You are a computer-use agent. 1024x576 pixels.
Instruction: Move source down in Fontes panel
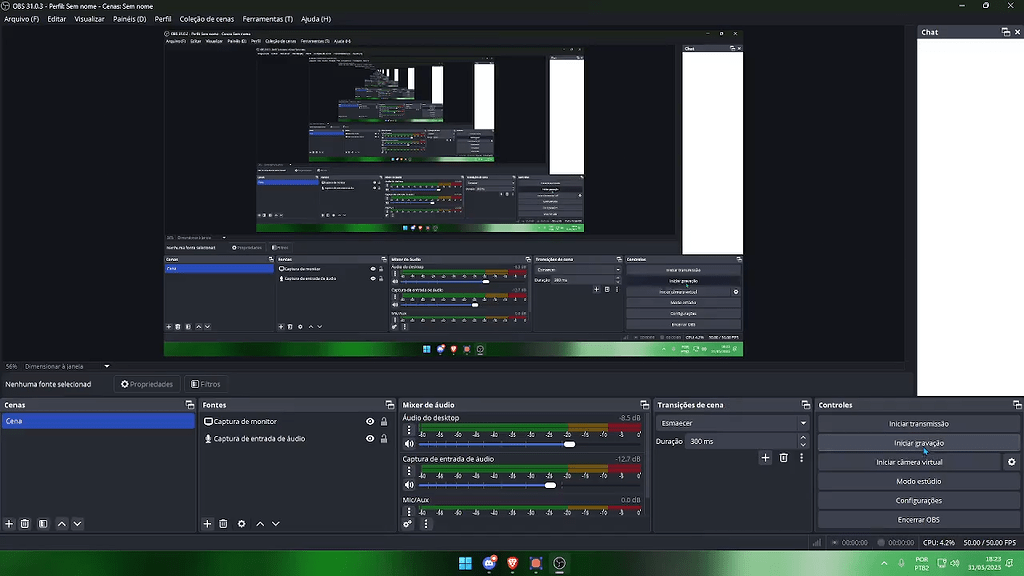(x=276, y=524)
